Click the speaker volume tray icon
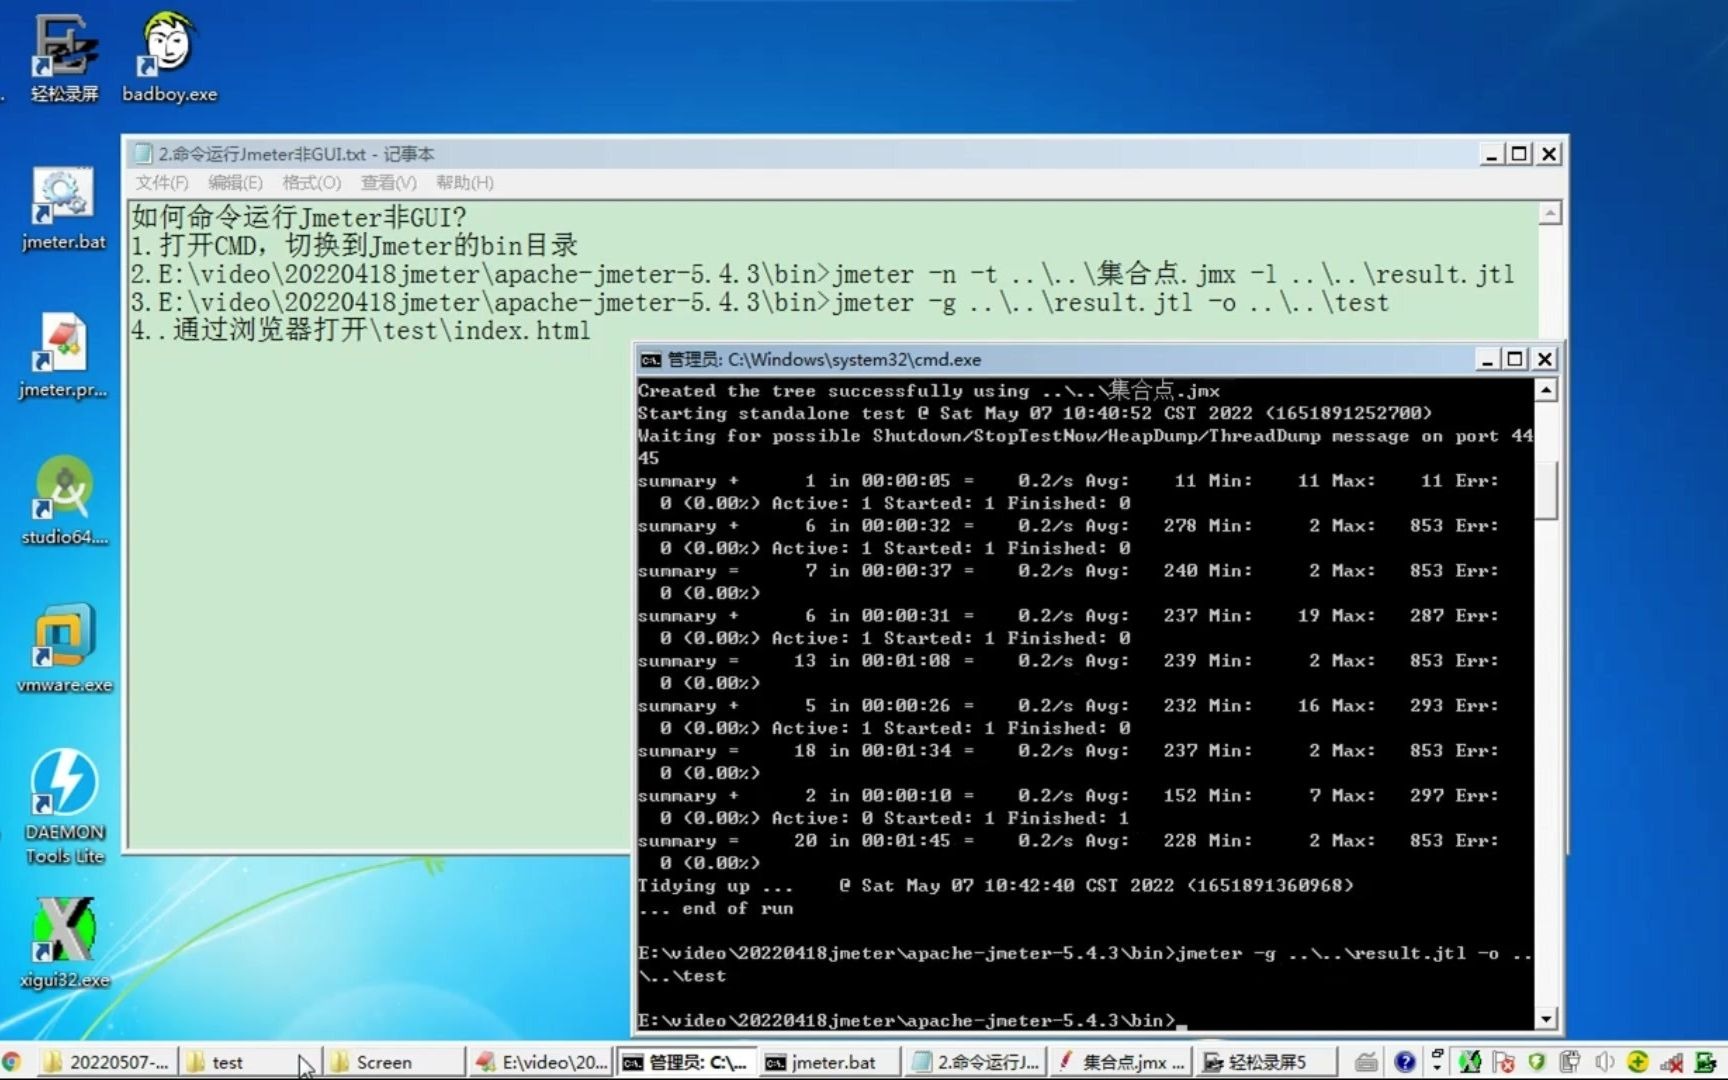Viewport: 1728px width, 1080px height. (x=1604, y=1062)
